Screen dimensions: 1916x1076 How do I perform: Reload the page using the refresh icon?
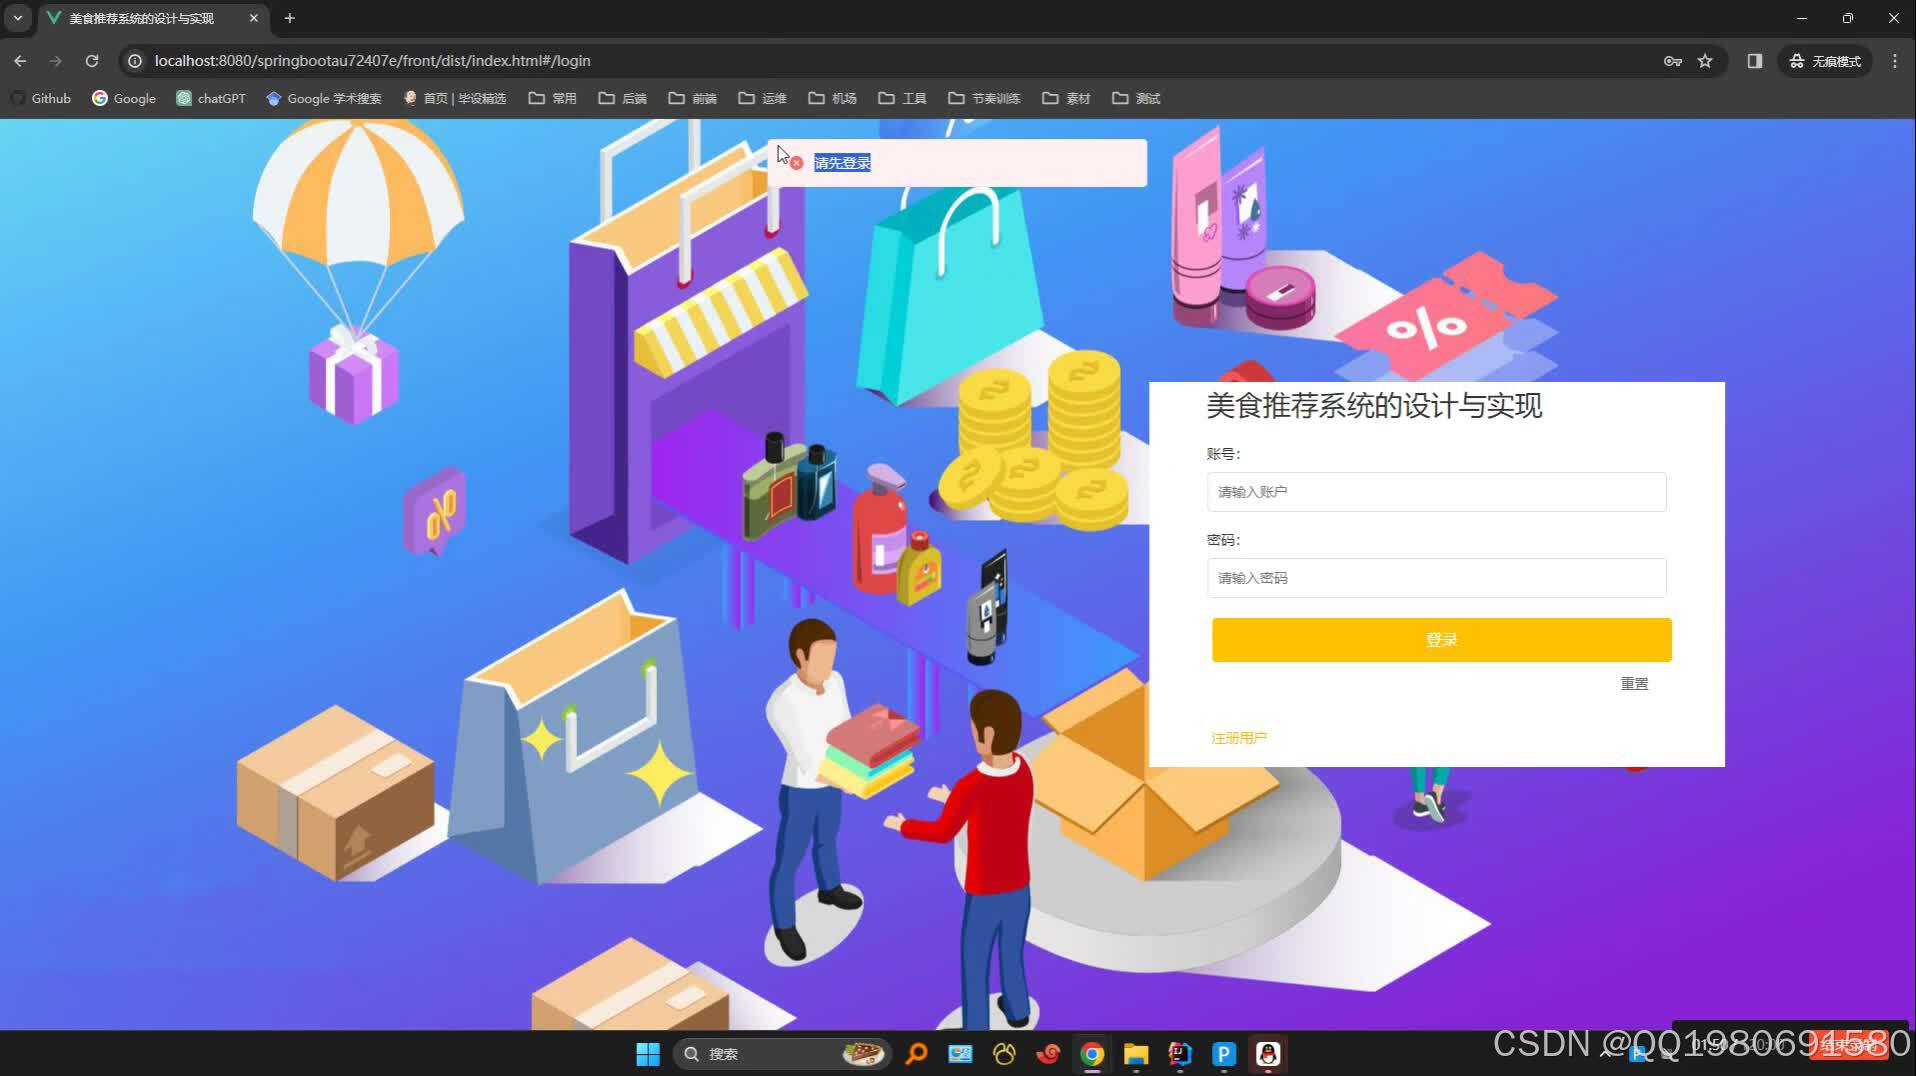(91, 60)
